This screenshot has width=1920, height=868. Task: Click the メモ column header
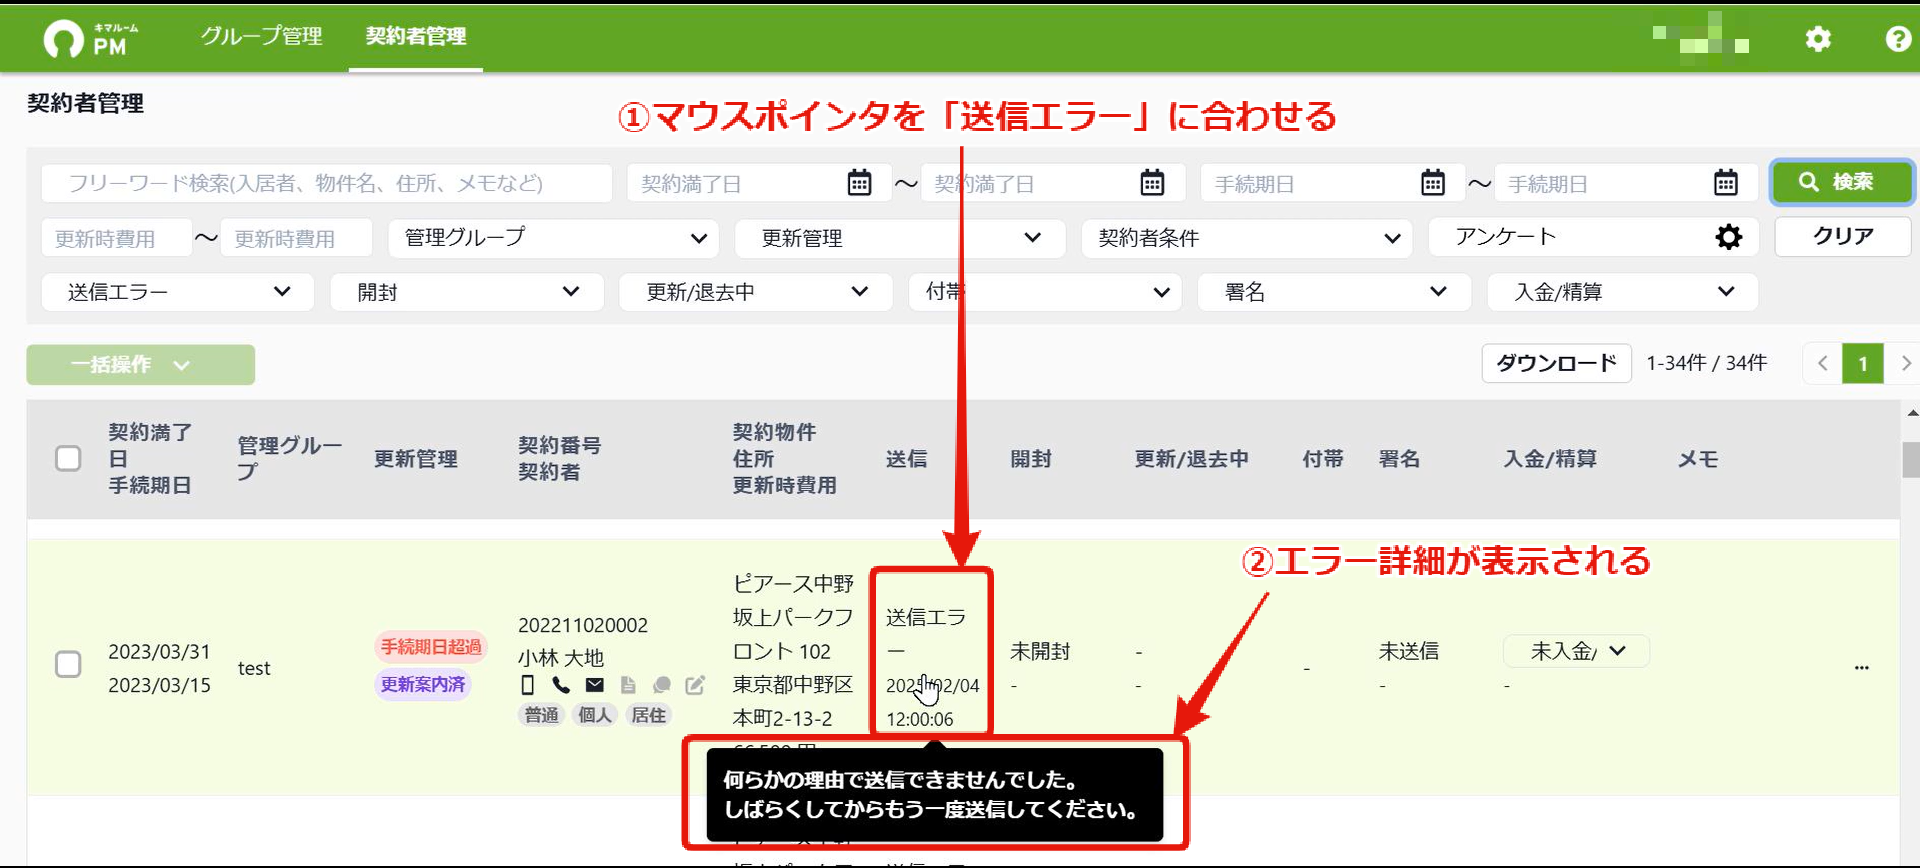pyautogui.click(x=1697, y=458)
